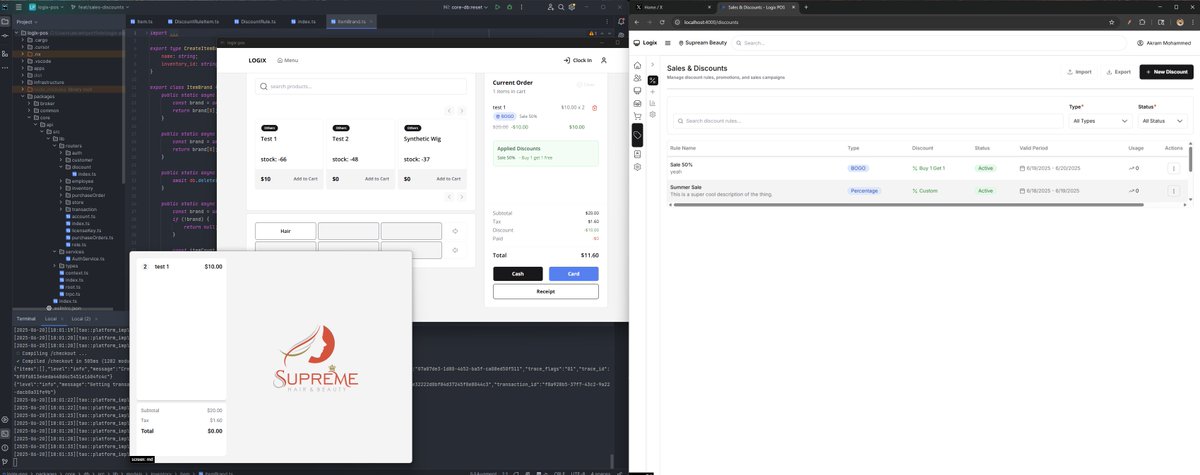Open the IDE main hamburger menu
Viewport: 1200px width, 475px height.
coord(18,7)
